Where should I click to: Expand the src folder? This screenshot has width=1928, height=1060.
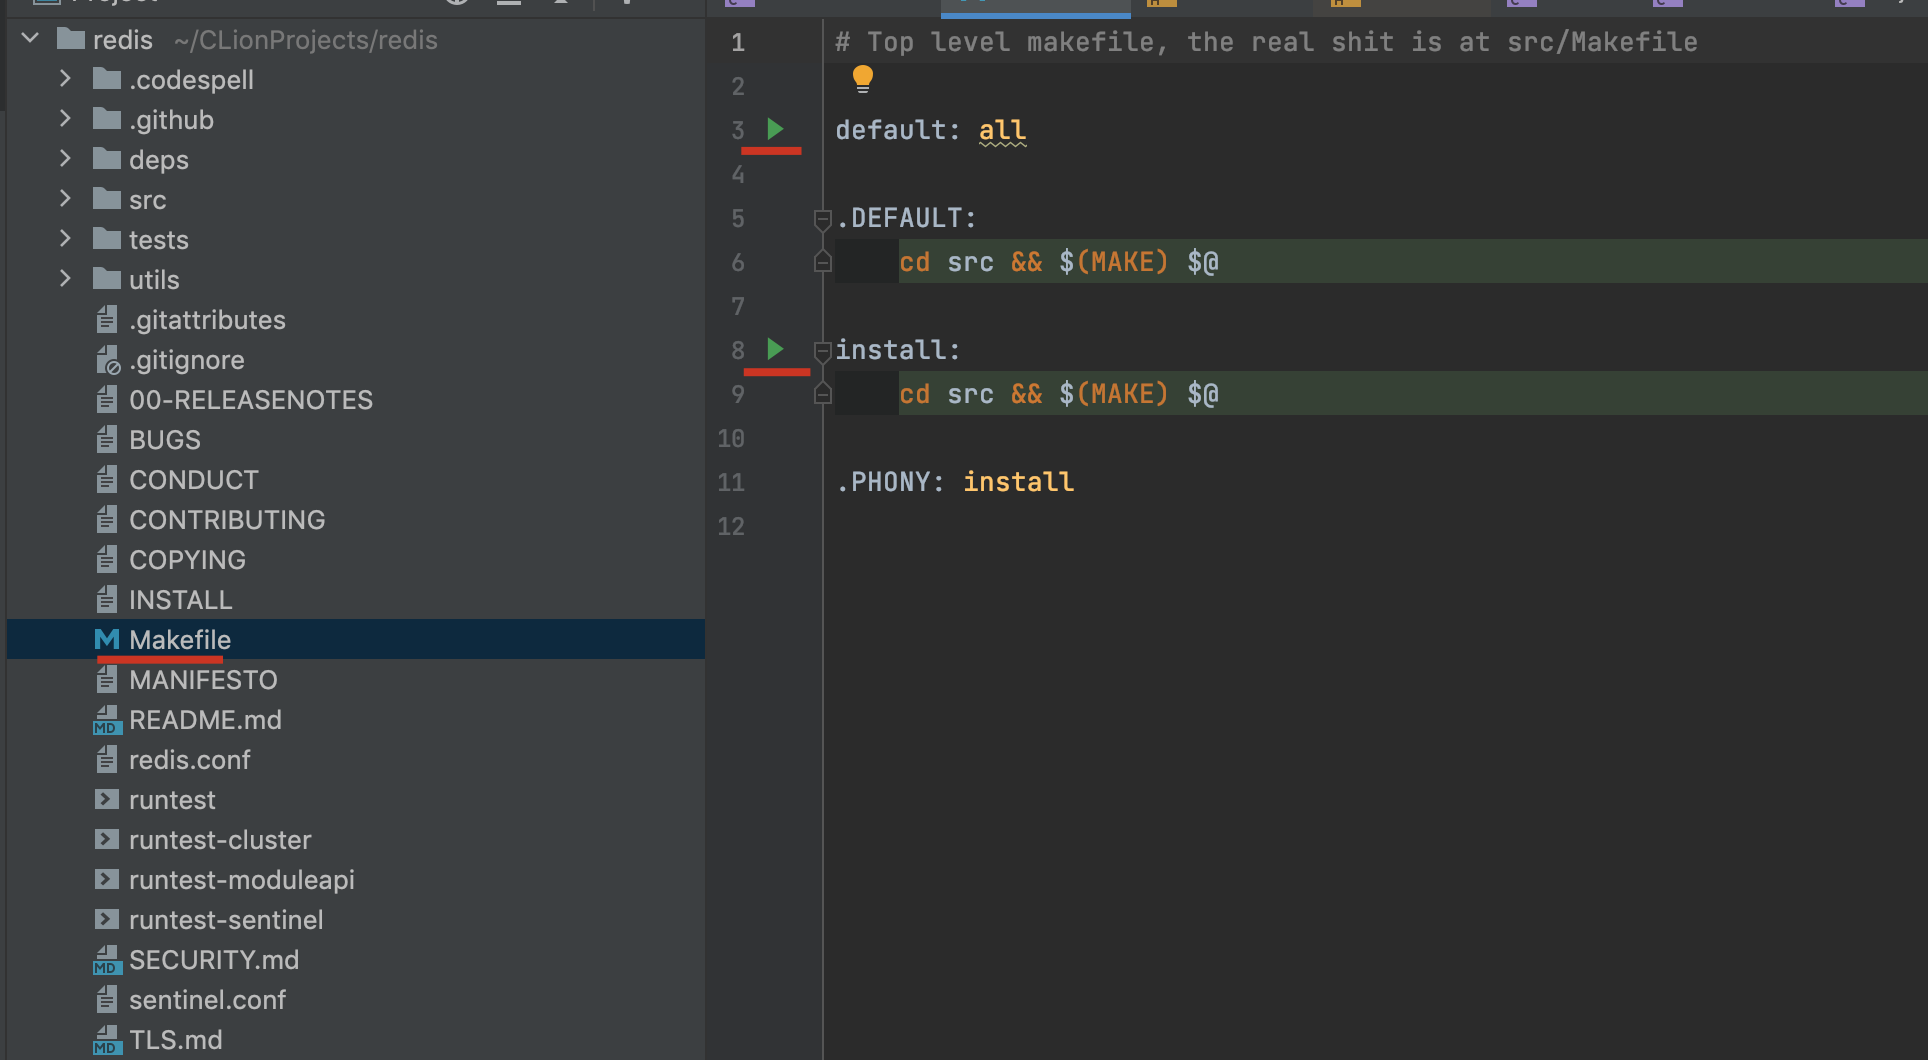coord(65,199)
